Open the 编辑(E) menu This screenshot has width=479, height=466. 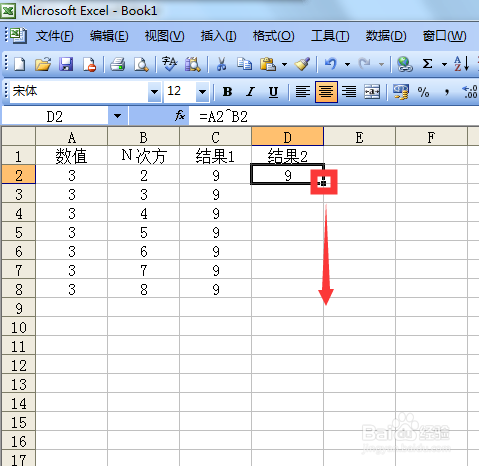tap(109, 36)
